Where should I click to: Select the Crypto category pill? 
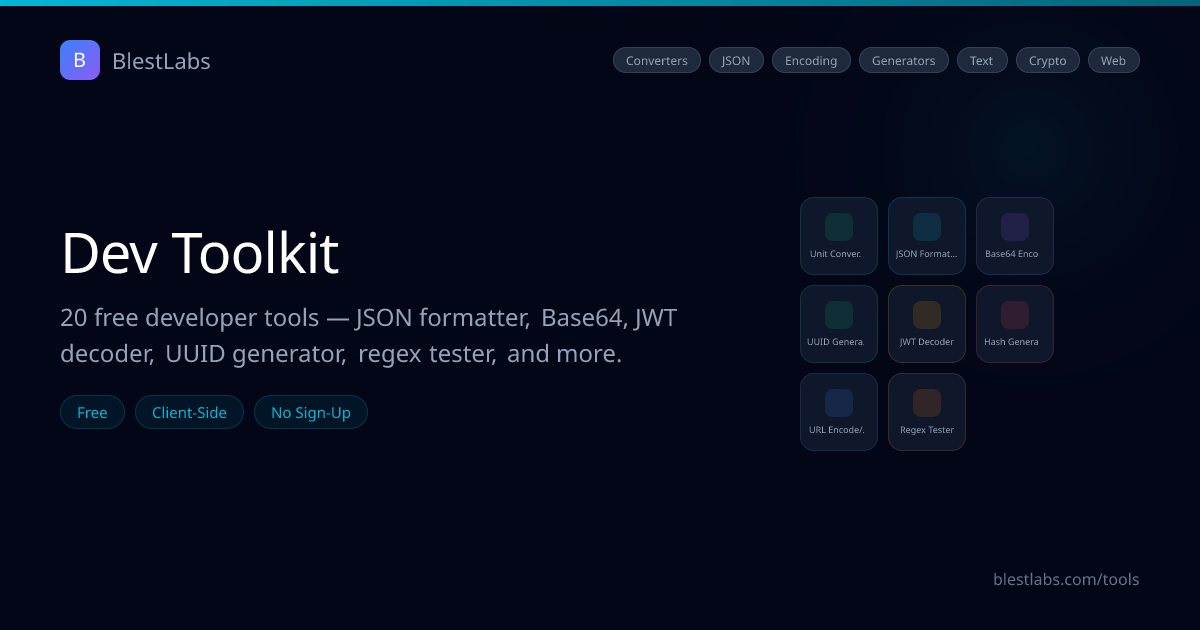[1048, 60]
